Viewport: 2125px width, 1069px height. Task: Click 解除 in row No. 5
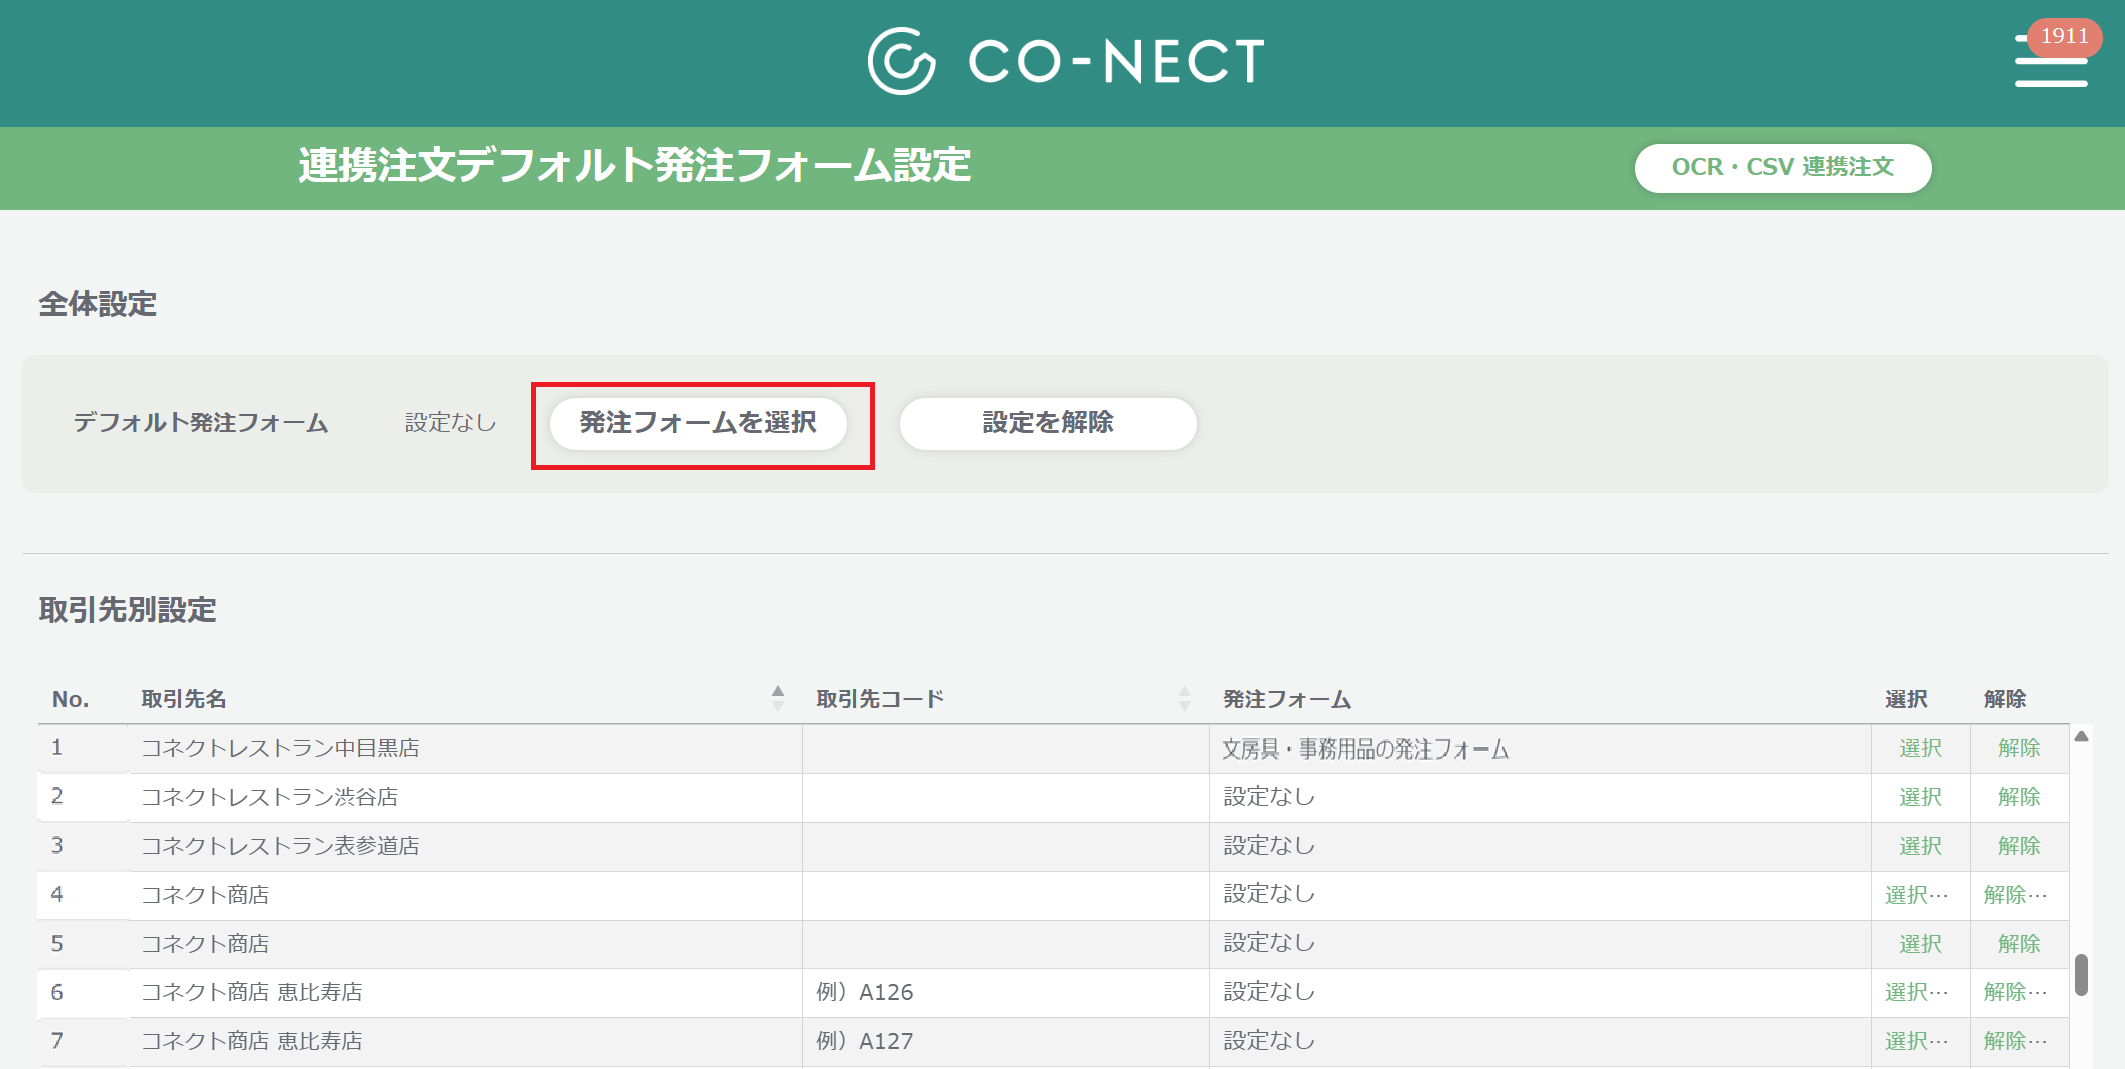pyautogui.click(x=2019, y=944)
